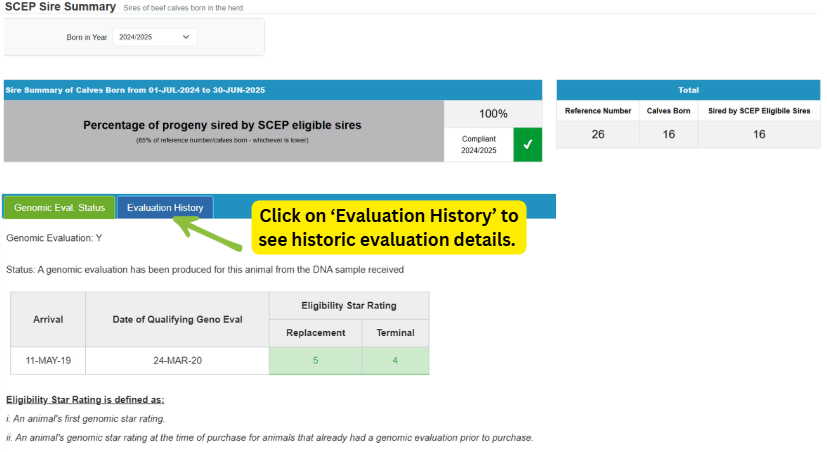The image size is (827, 452).
Task: Click the Compliant 2024/2025 cell
Action: click(478, 144)
